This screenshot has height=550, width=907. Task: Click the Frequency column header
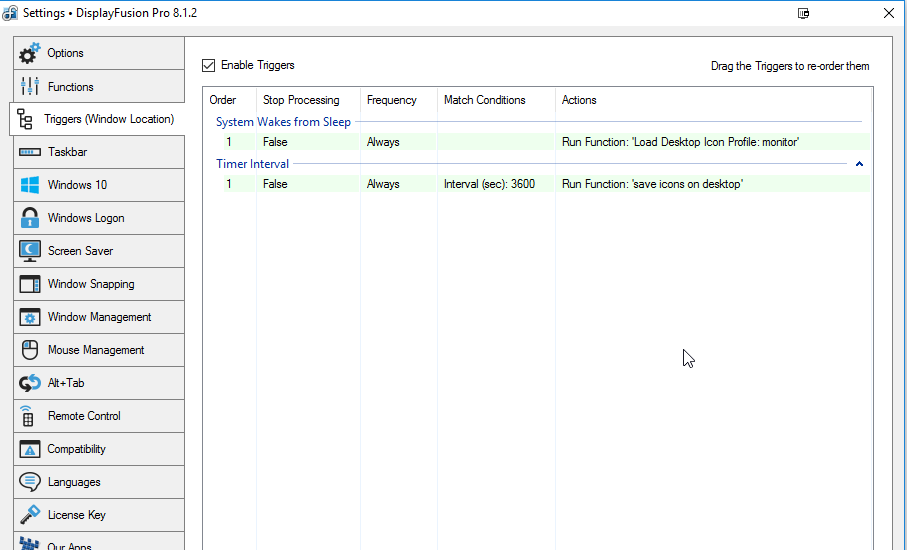click(x=392, y=100)
